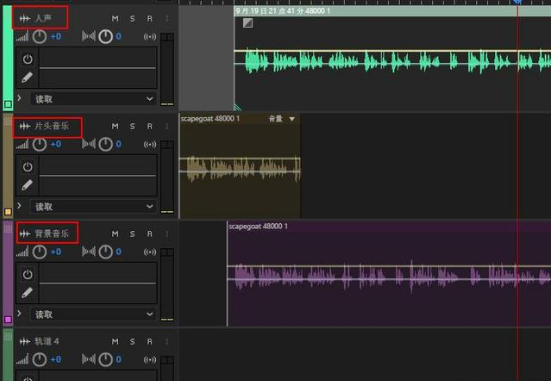Click the waveform icon beside 背景音乐
Viewport: 551px width, 381px height.
(x=25, y=233)
